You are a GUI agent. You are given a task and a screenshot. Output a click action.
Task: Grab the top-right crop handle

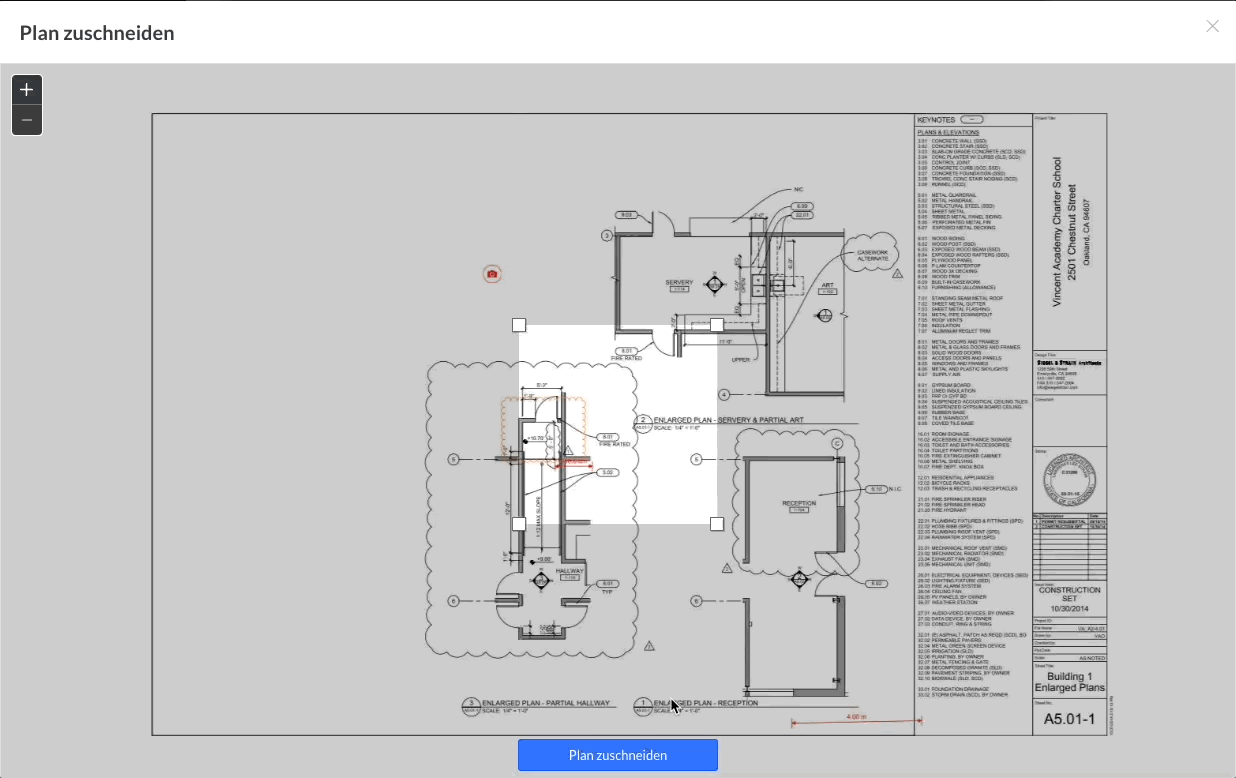pos(717,325)
